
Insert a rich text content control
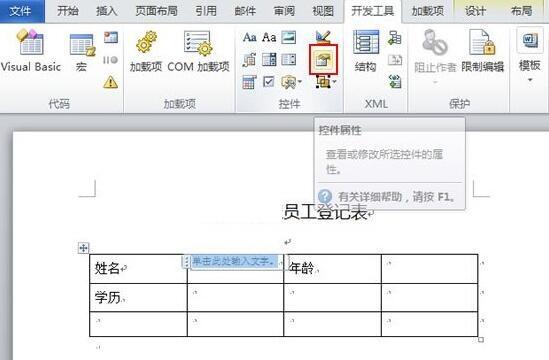(249, 37)
